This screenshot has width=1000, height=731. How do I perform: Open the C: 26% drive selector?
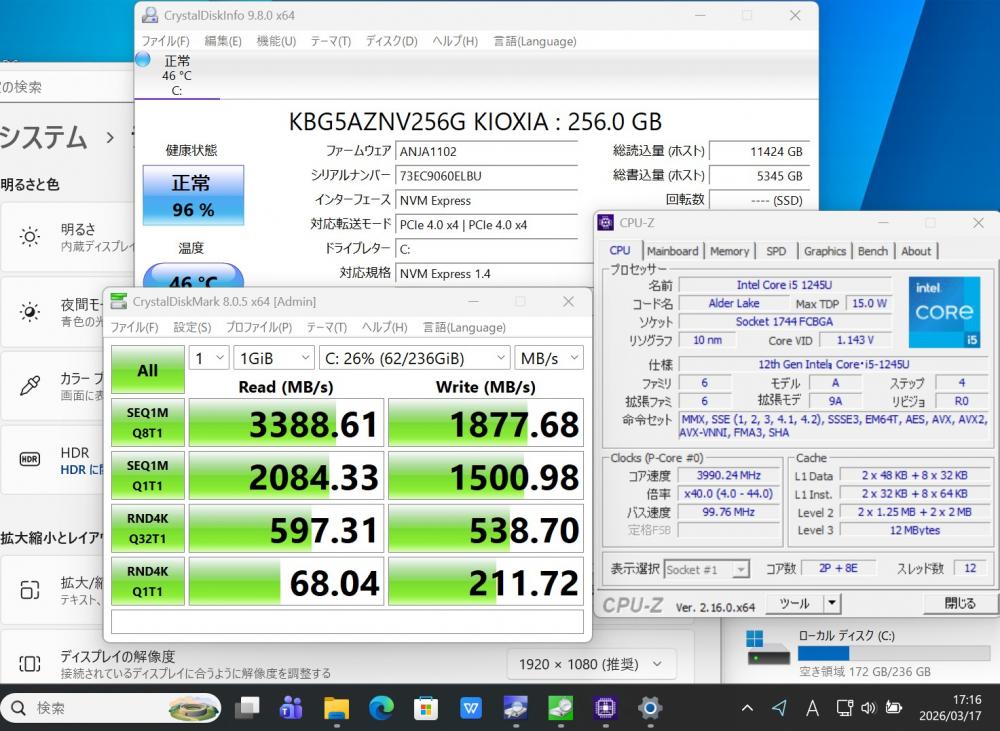(414, 357)
